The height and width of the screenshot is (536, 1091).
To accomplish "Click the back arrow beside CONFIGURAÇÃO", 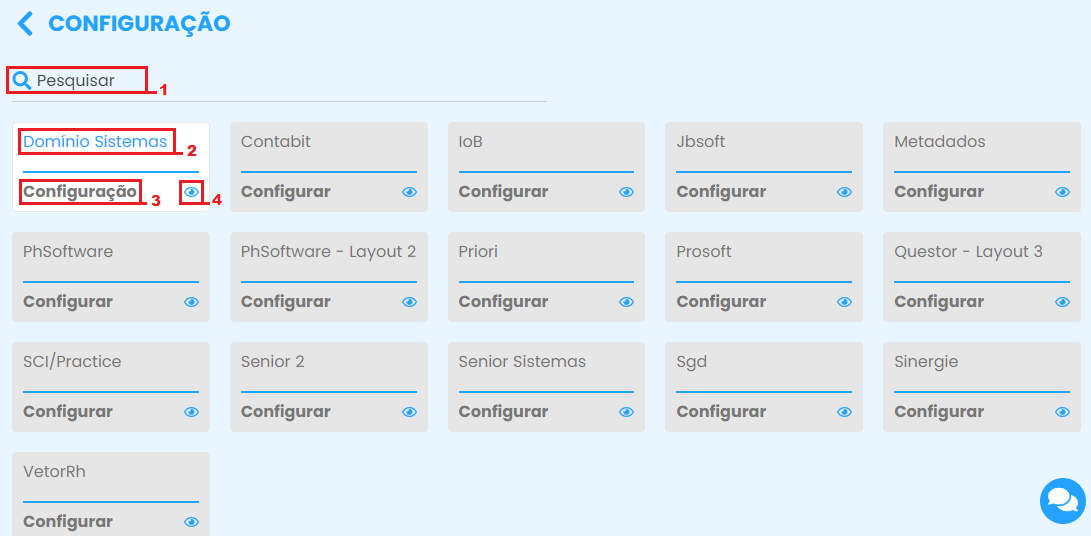I will coord(25,24).
